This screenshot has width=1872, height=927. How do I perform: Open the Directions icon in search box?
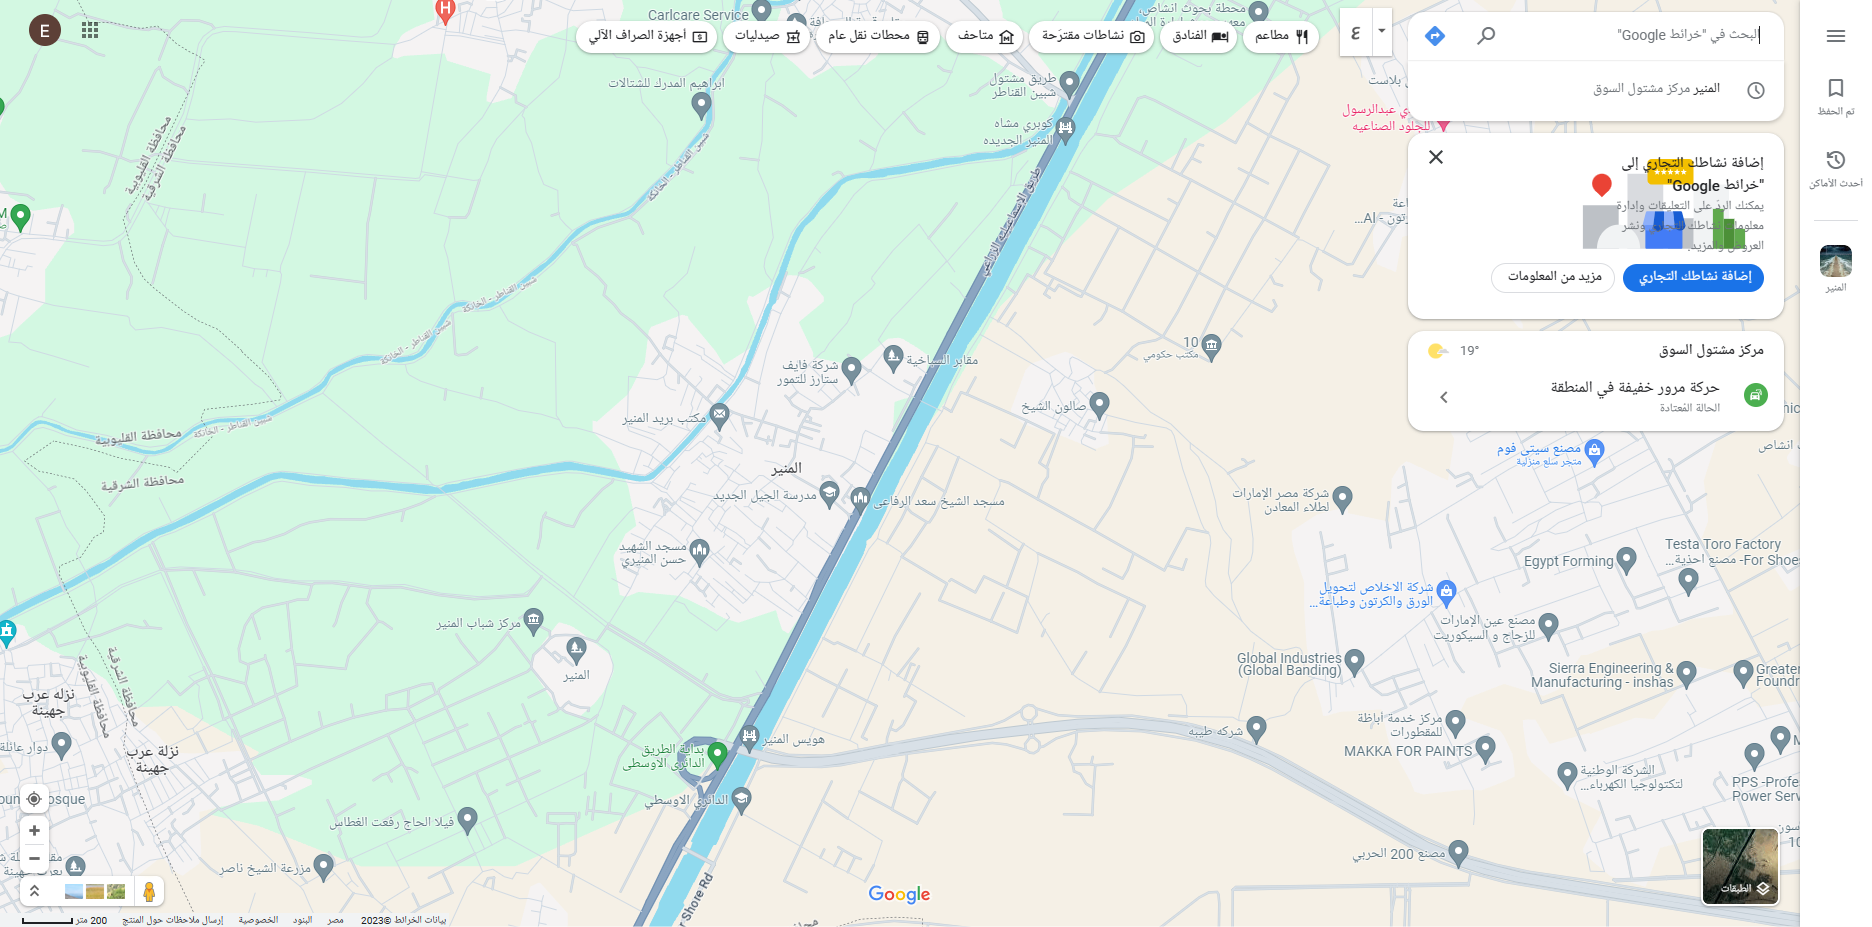point(1435,36)
